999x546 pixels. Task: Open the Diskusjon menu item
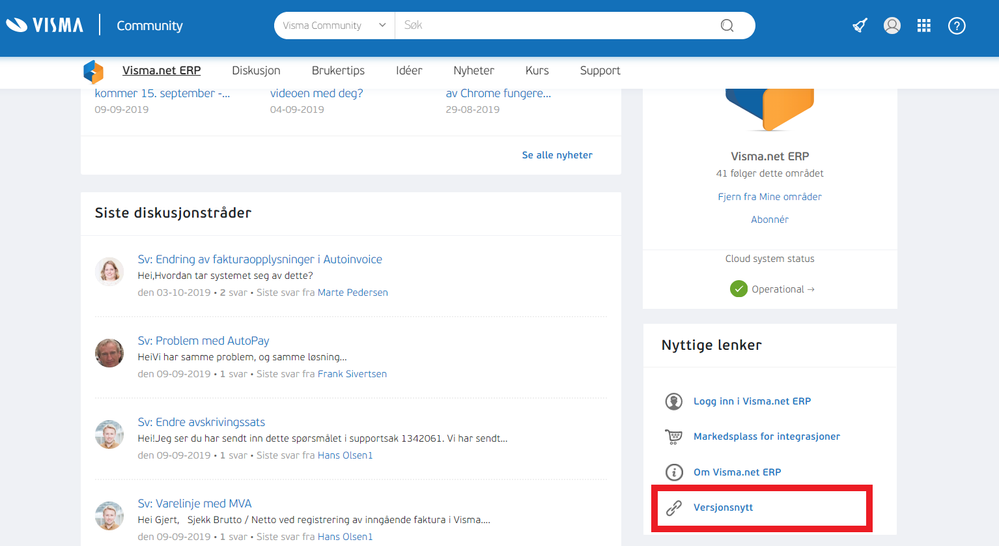pyautogui.click(x=256, y=71)
